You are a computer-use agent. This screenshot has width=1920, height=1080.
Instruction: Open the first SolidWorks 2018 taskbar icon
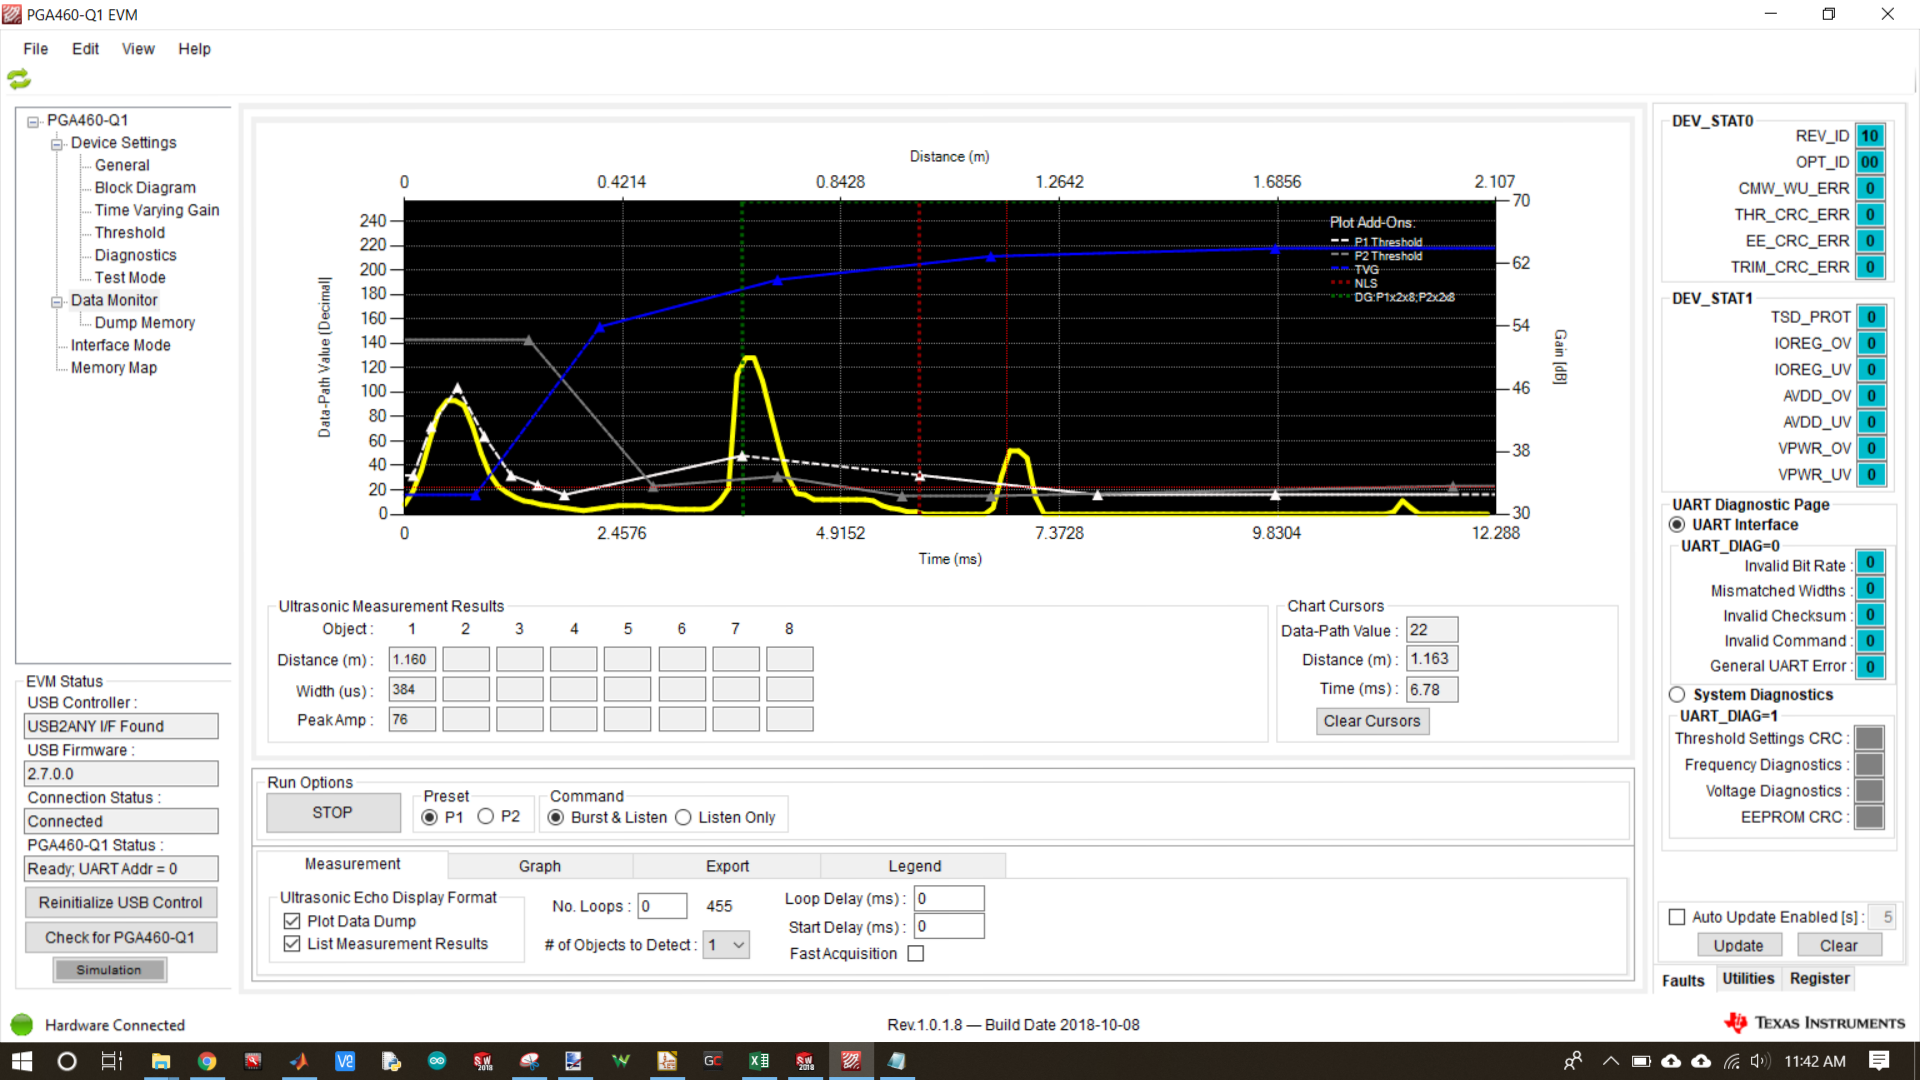click(483, 1061)
